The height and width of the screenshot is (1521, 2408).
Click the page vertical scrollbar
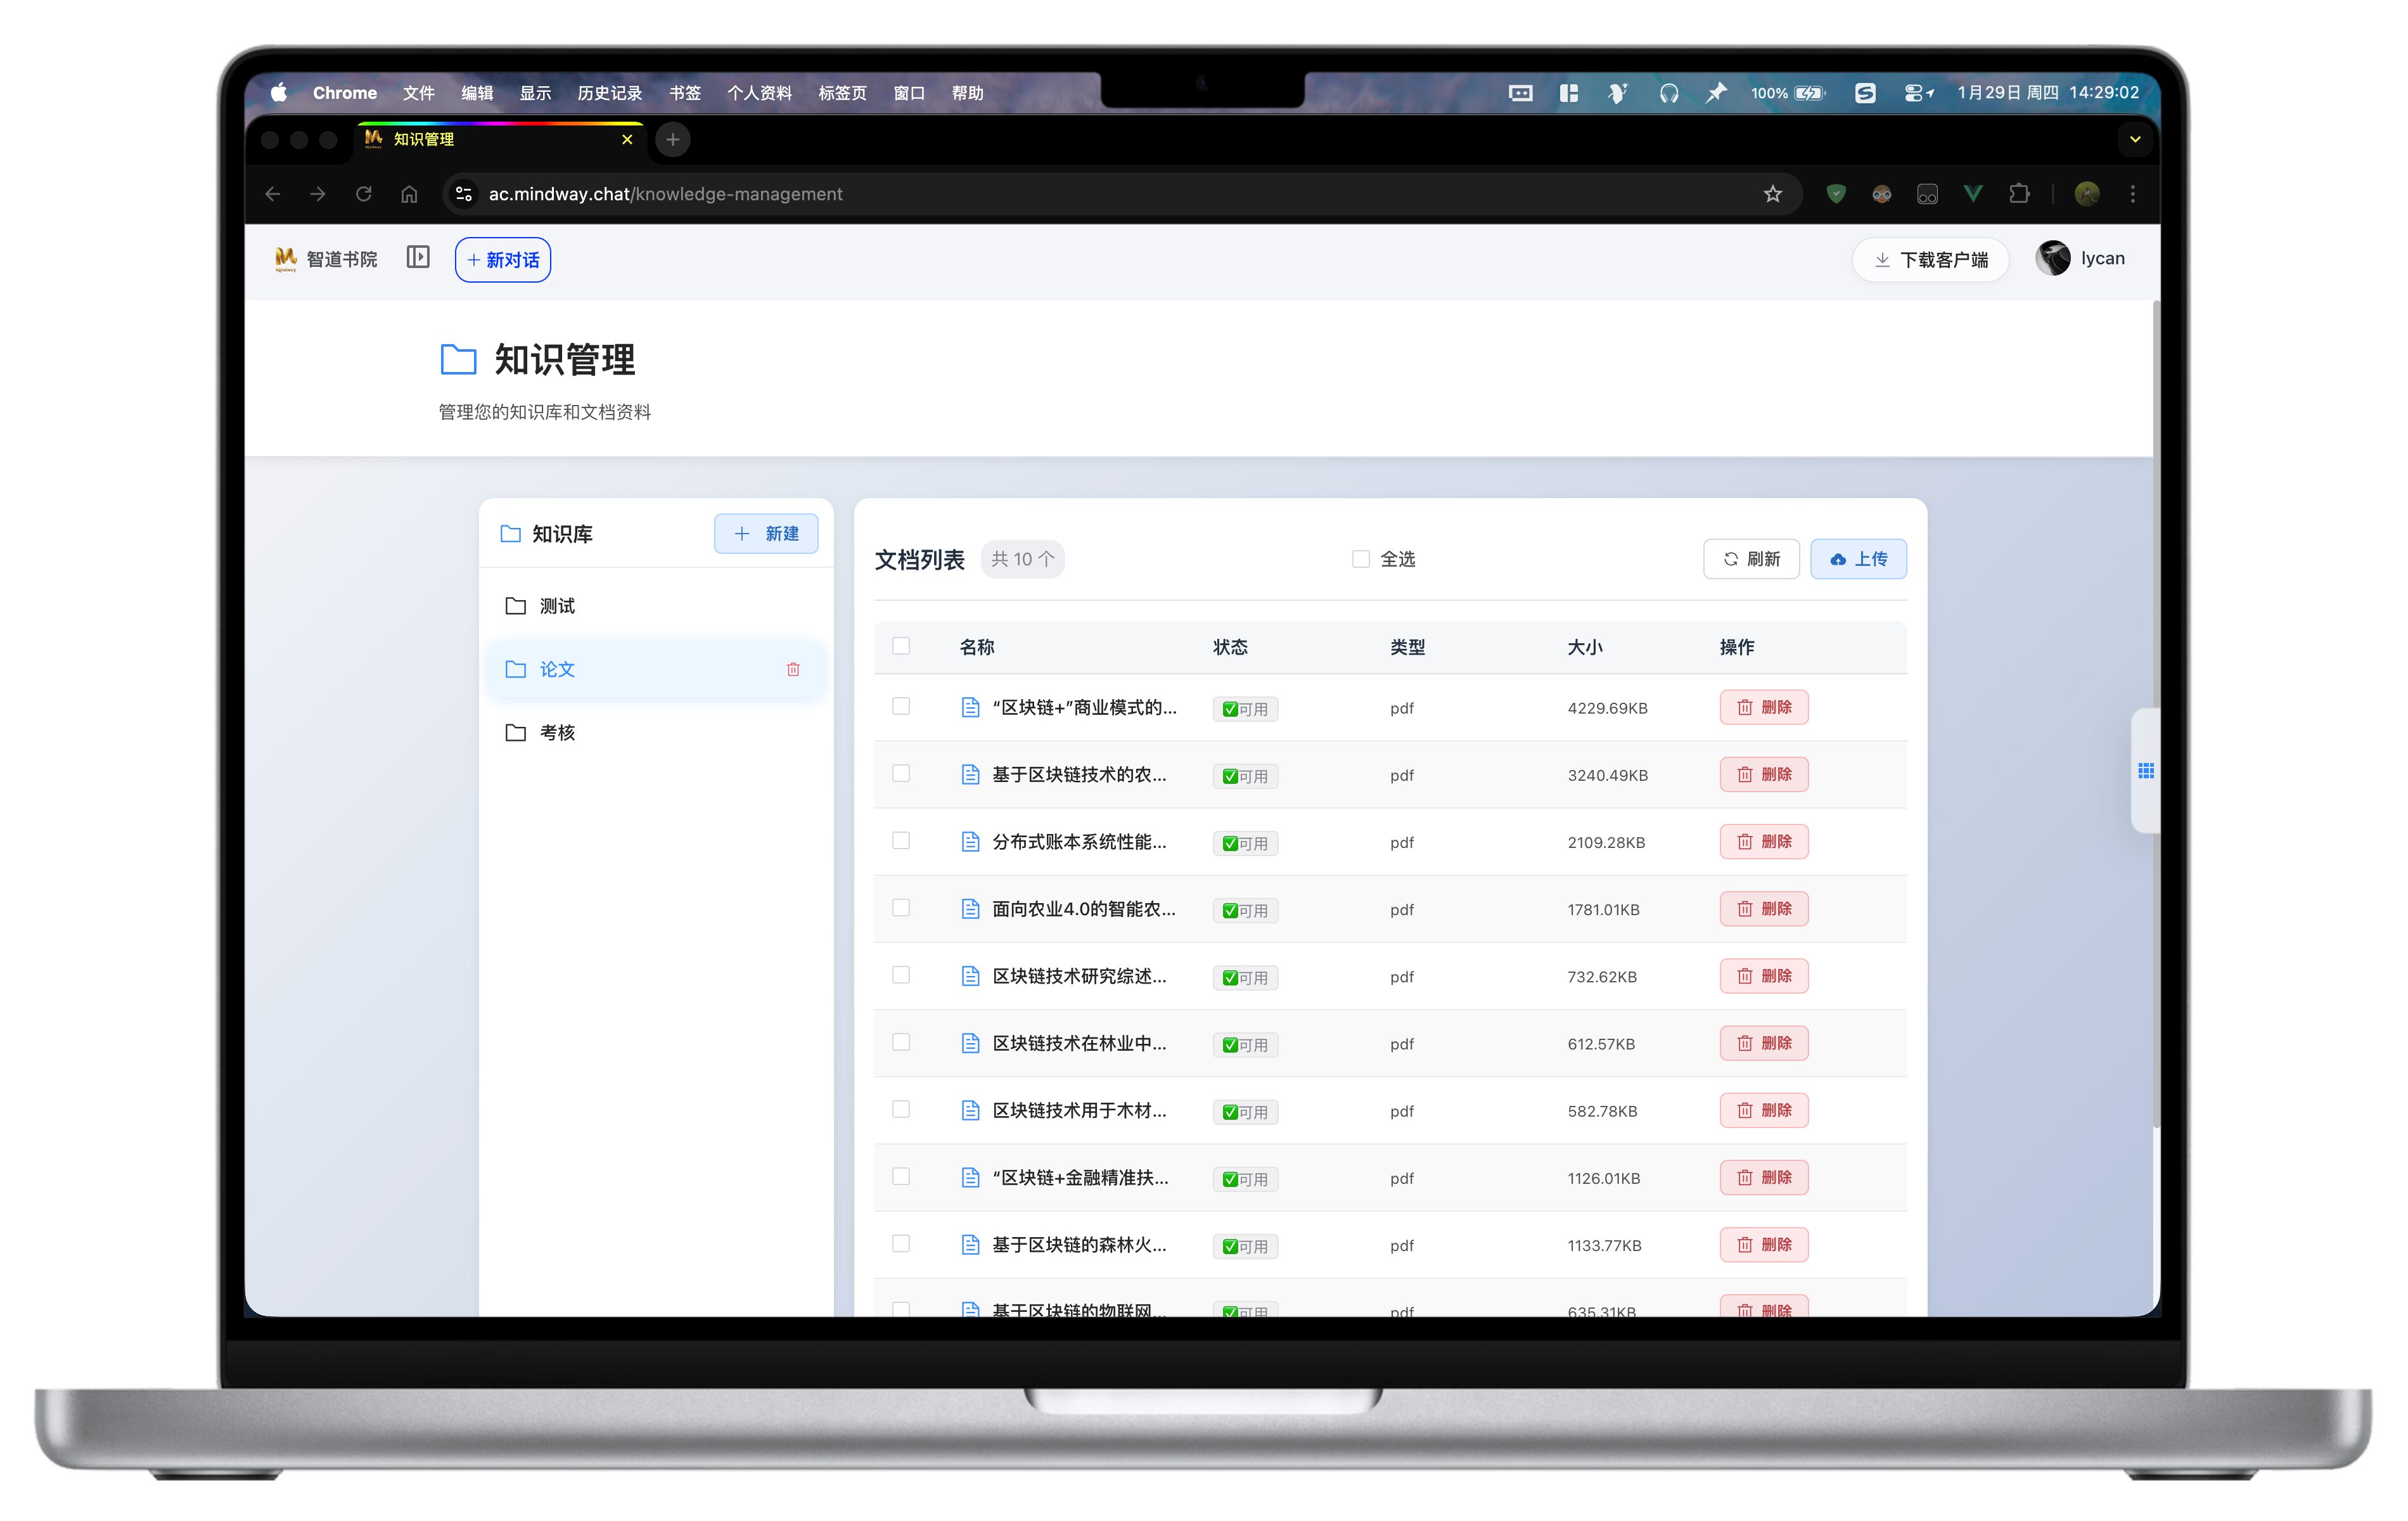pyautogui.click(x=2156, y=715)
